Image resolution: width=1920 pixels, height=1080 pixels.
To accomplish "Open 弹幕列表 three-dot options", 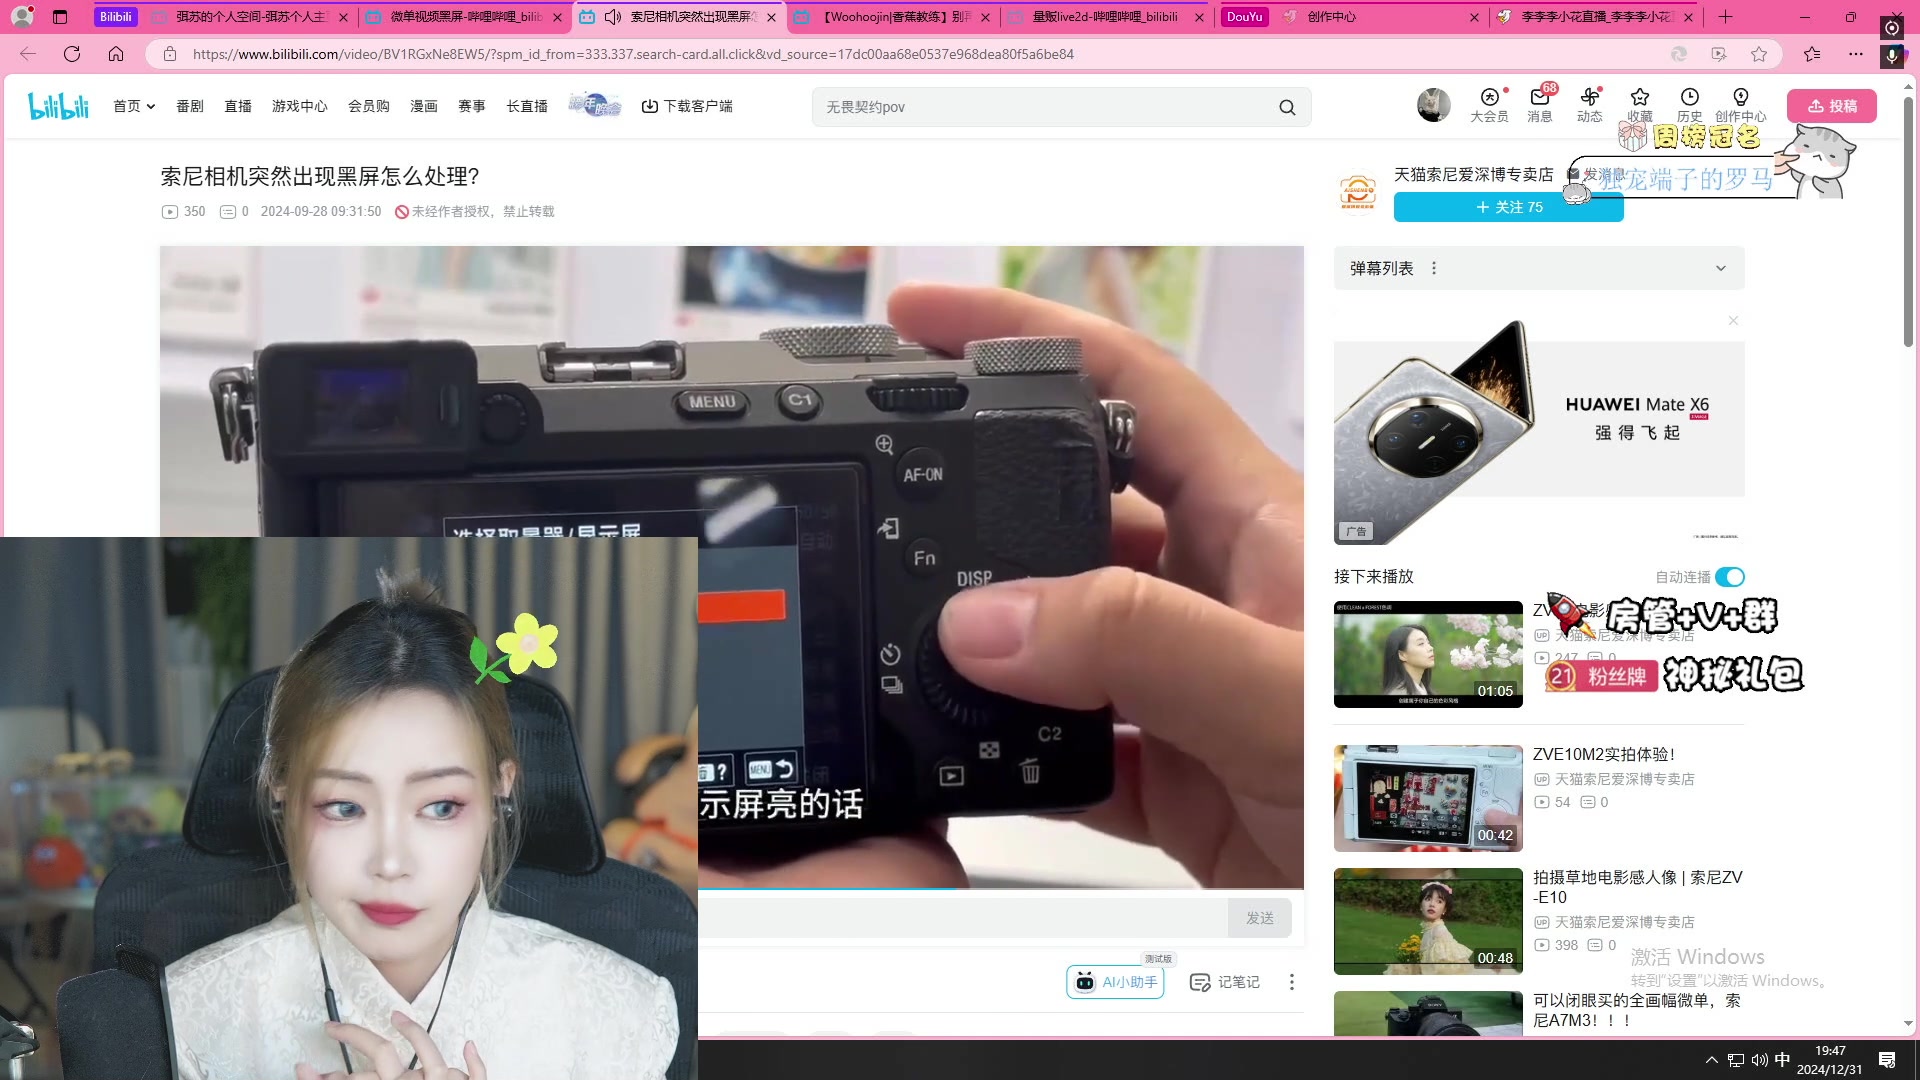I will click(x=1434, y=268).
